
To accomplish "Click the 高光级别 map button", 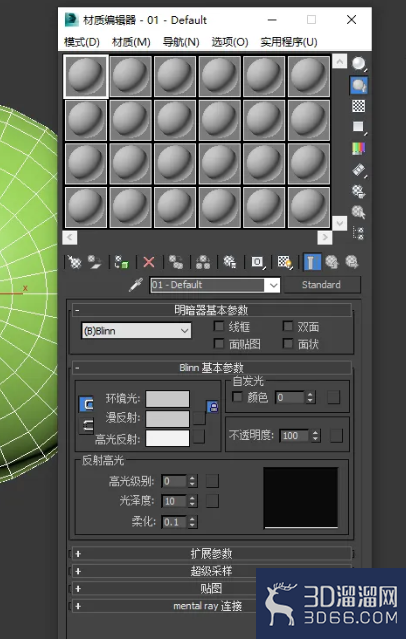I will tap(212, 481).
